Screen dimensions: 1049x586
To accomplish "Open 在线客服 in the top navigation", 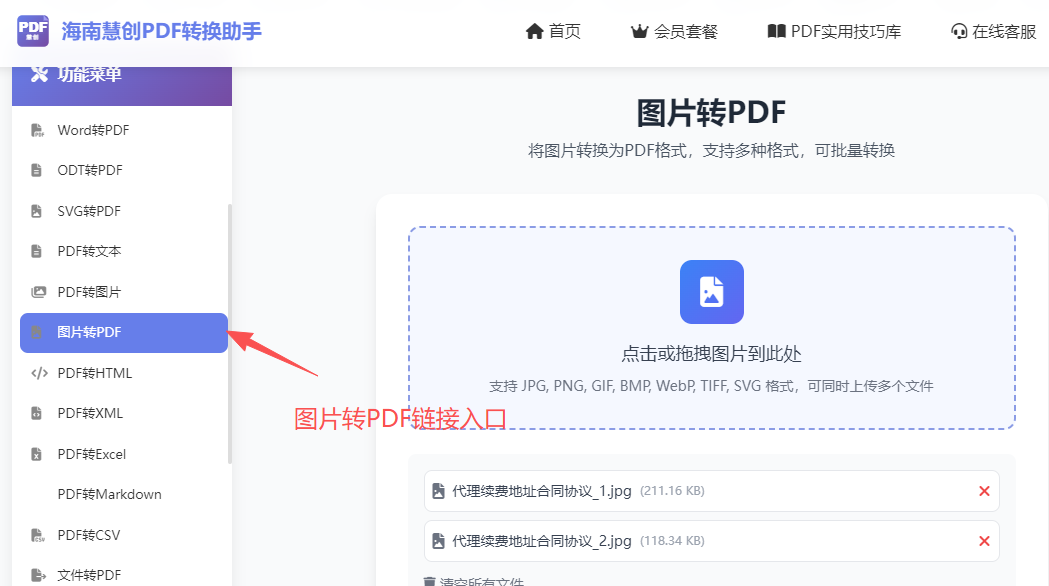I will click(1004, 31).
